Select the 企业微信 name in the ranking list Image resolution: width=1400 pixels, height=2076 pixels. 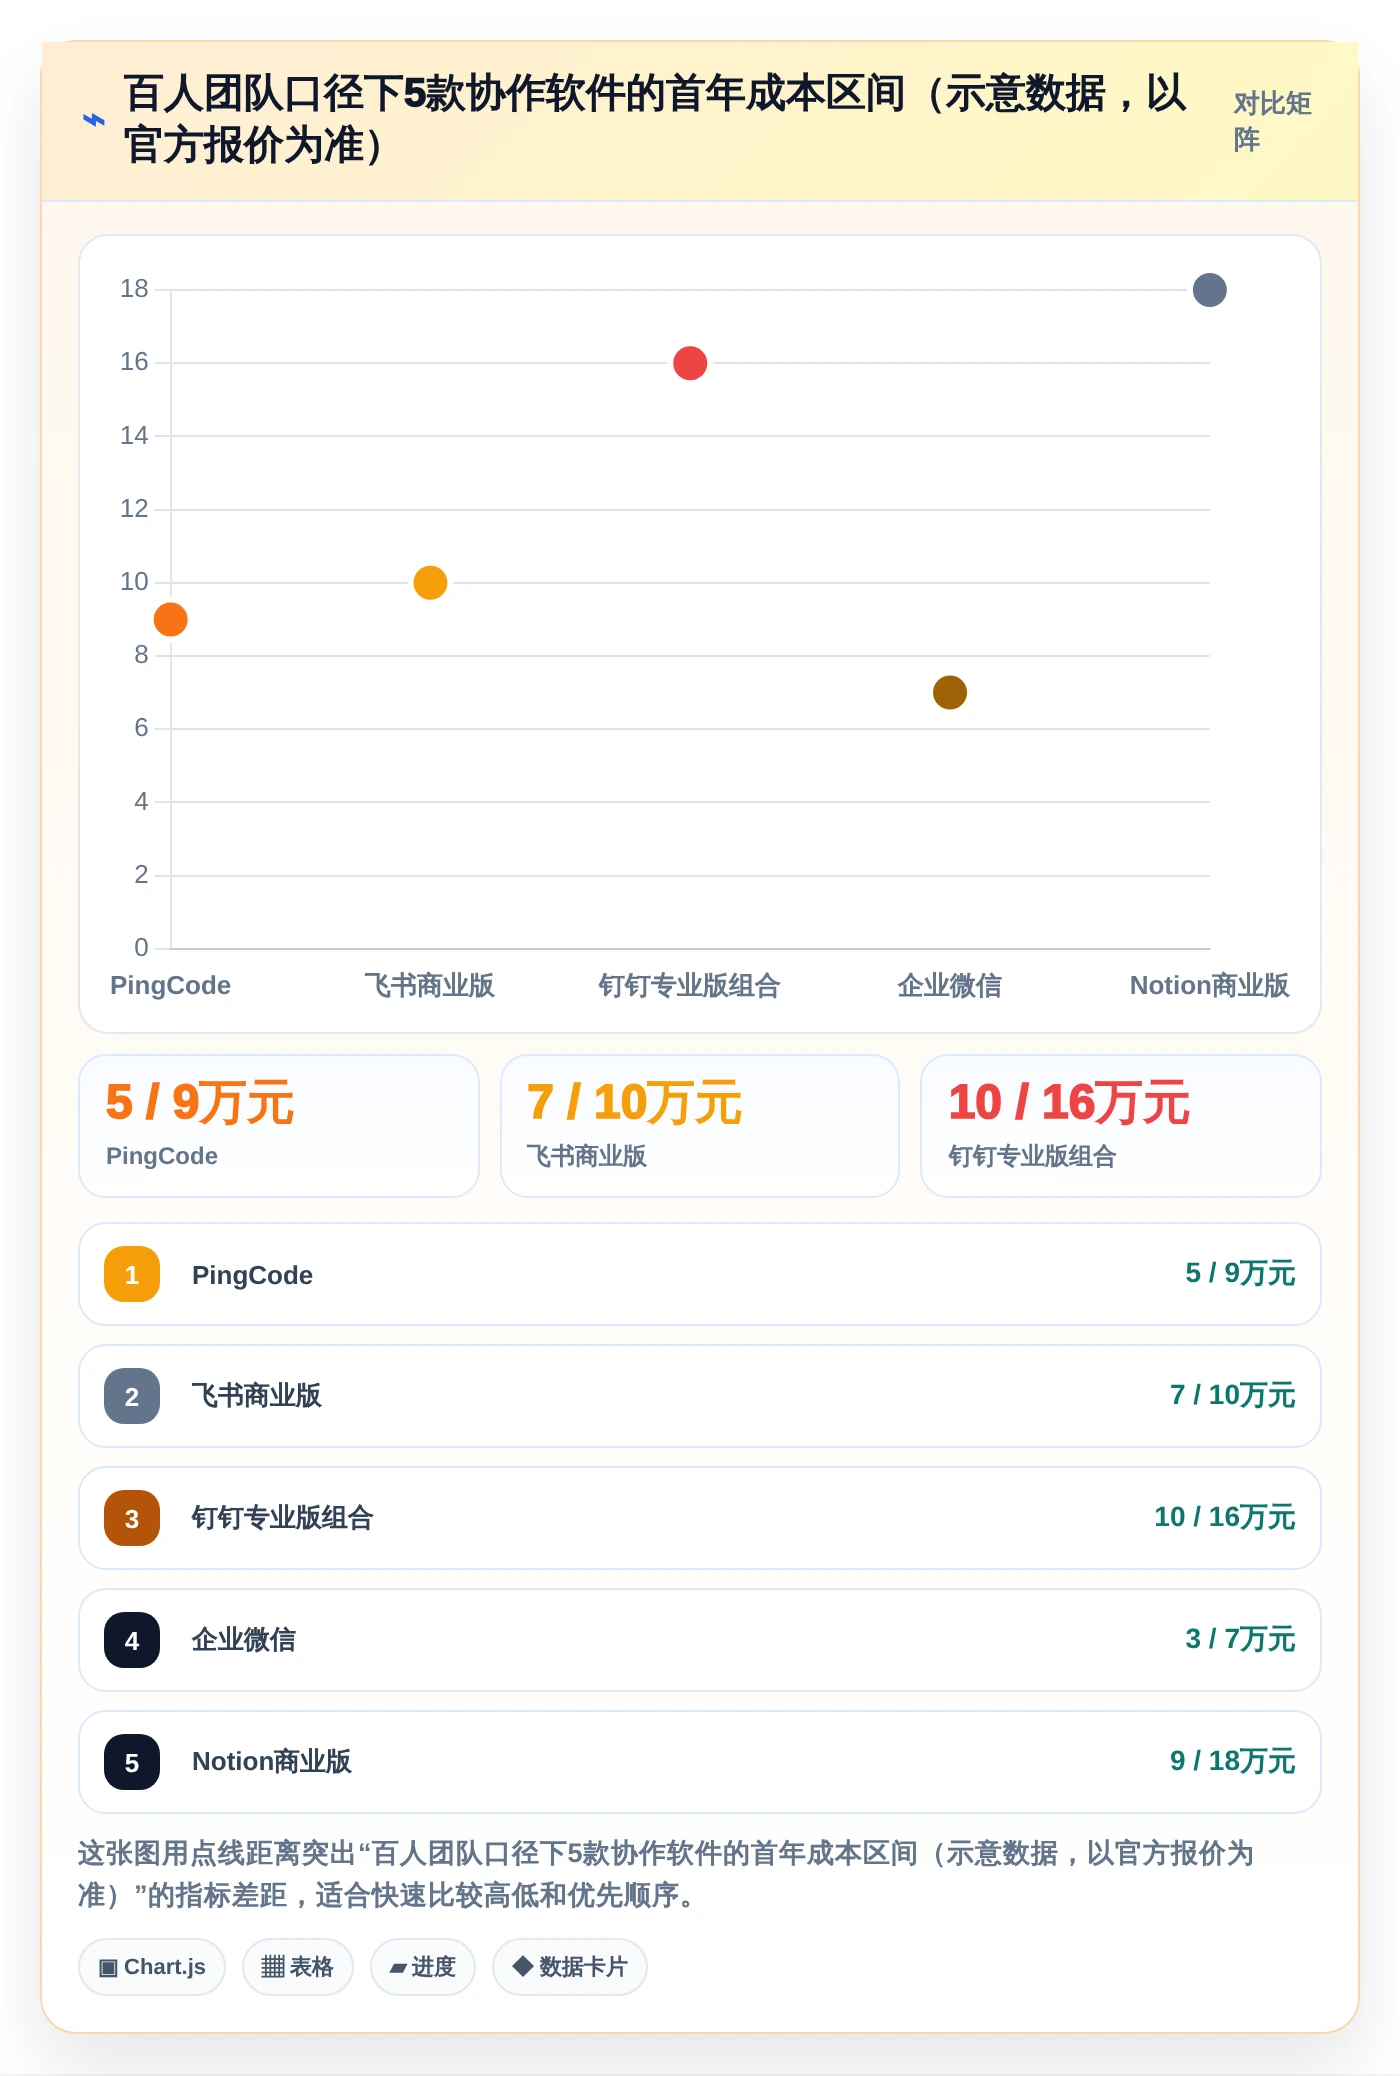coord(243,1640)
